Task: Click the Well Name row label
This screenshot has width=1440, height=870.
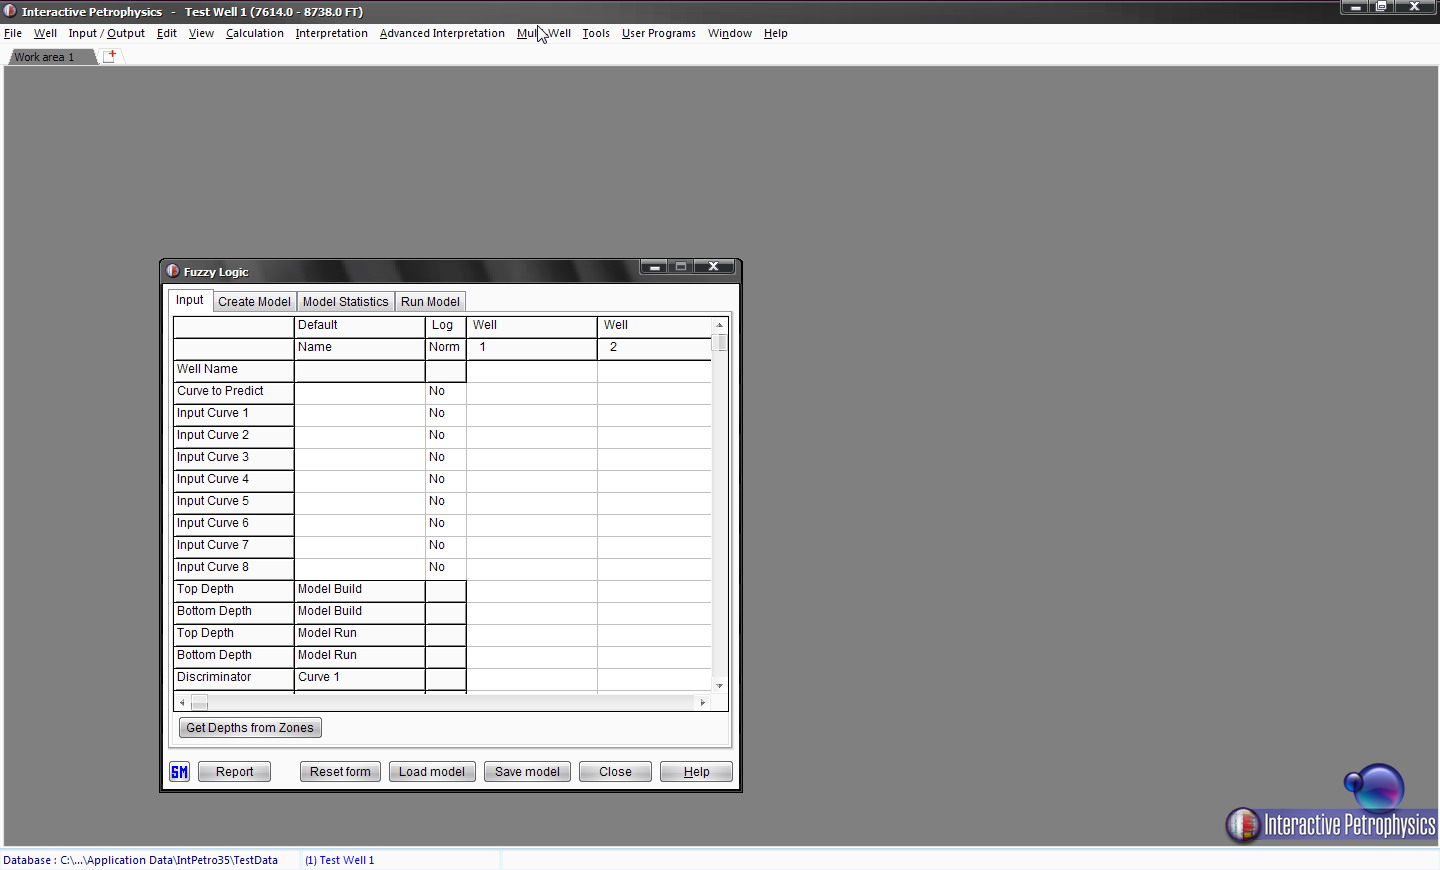Action: 233,370
